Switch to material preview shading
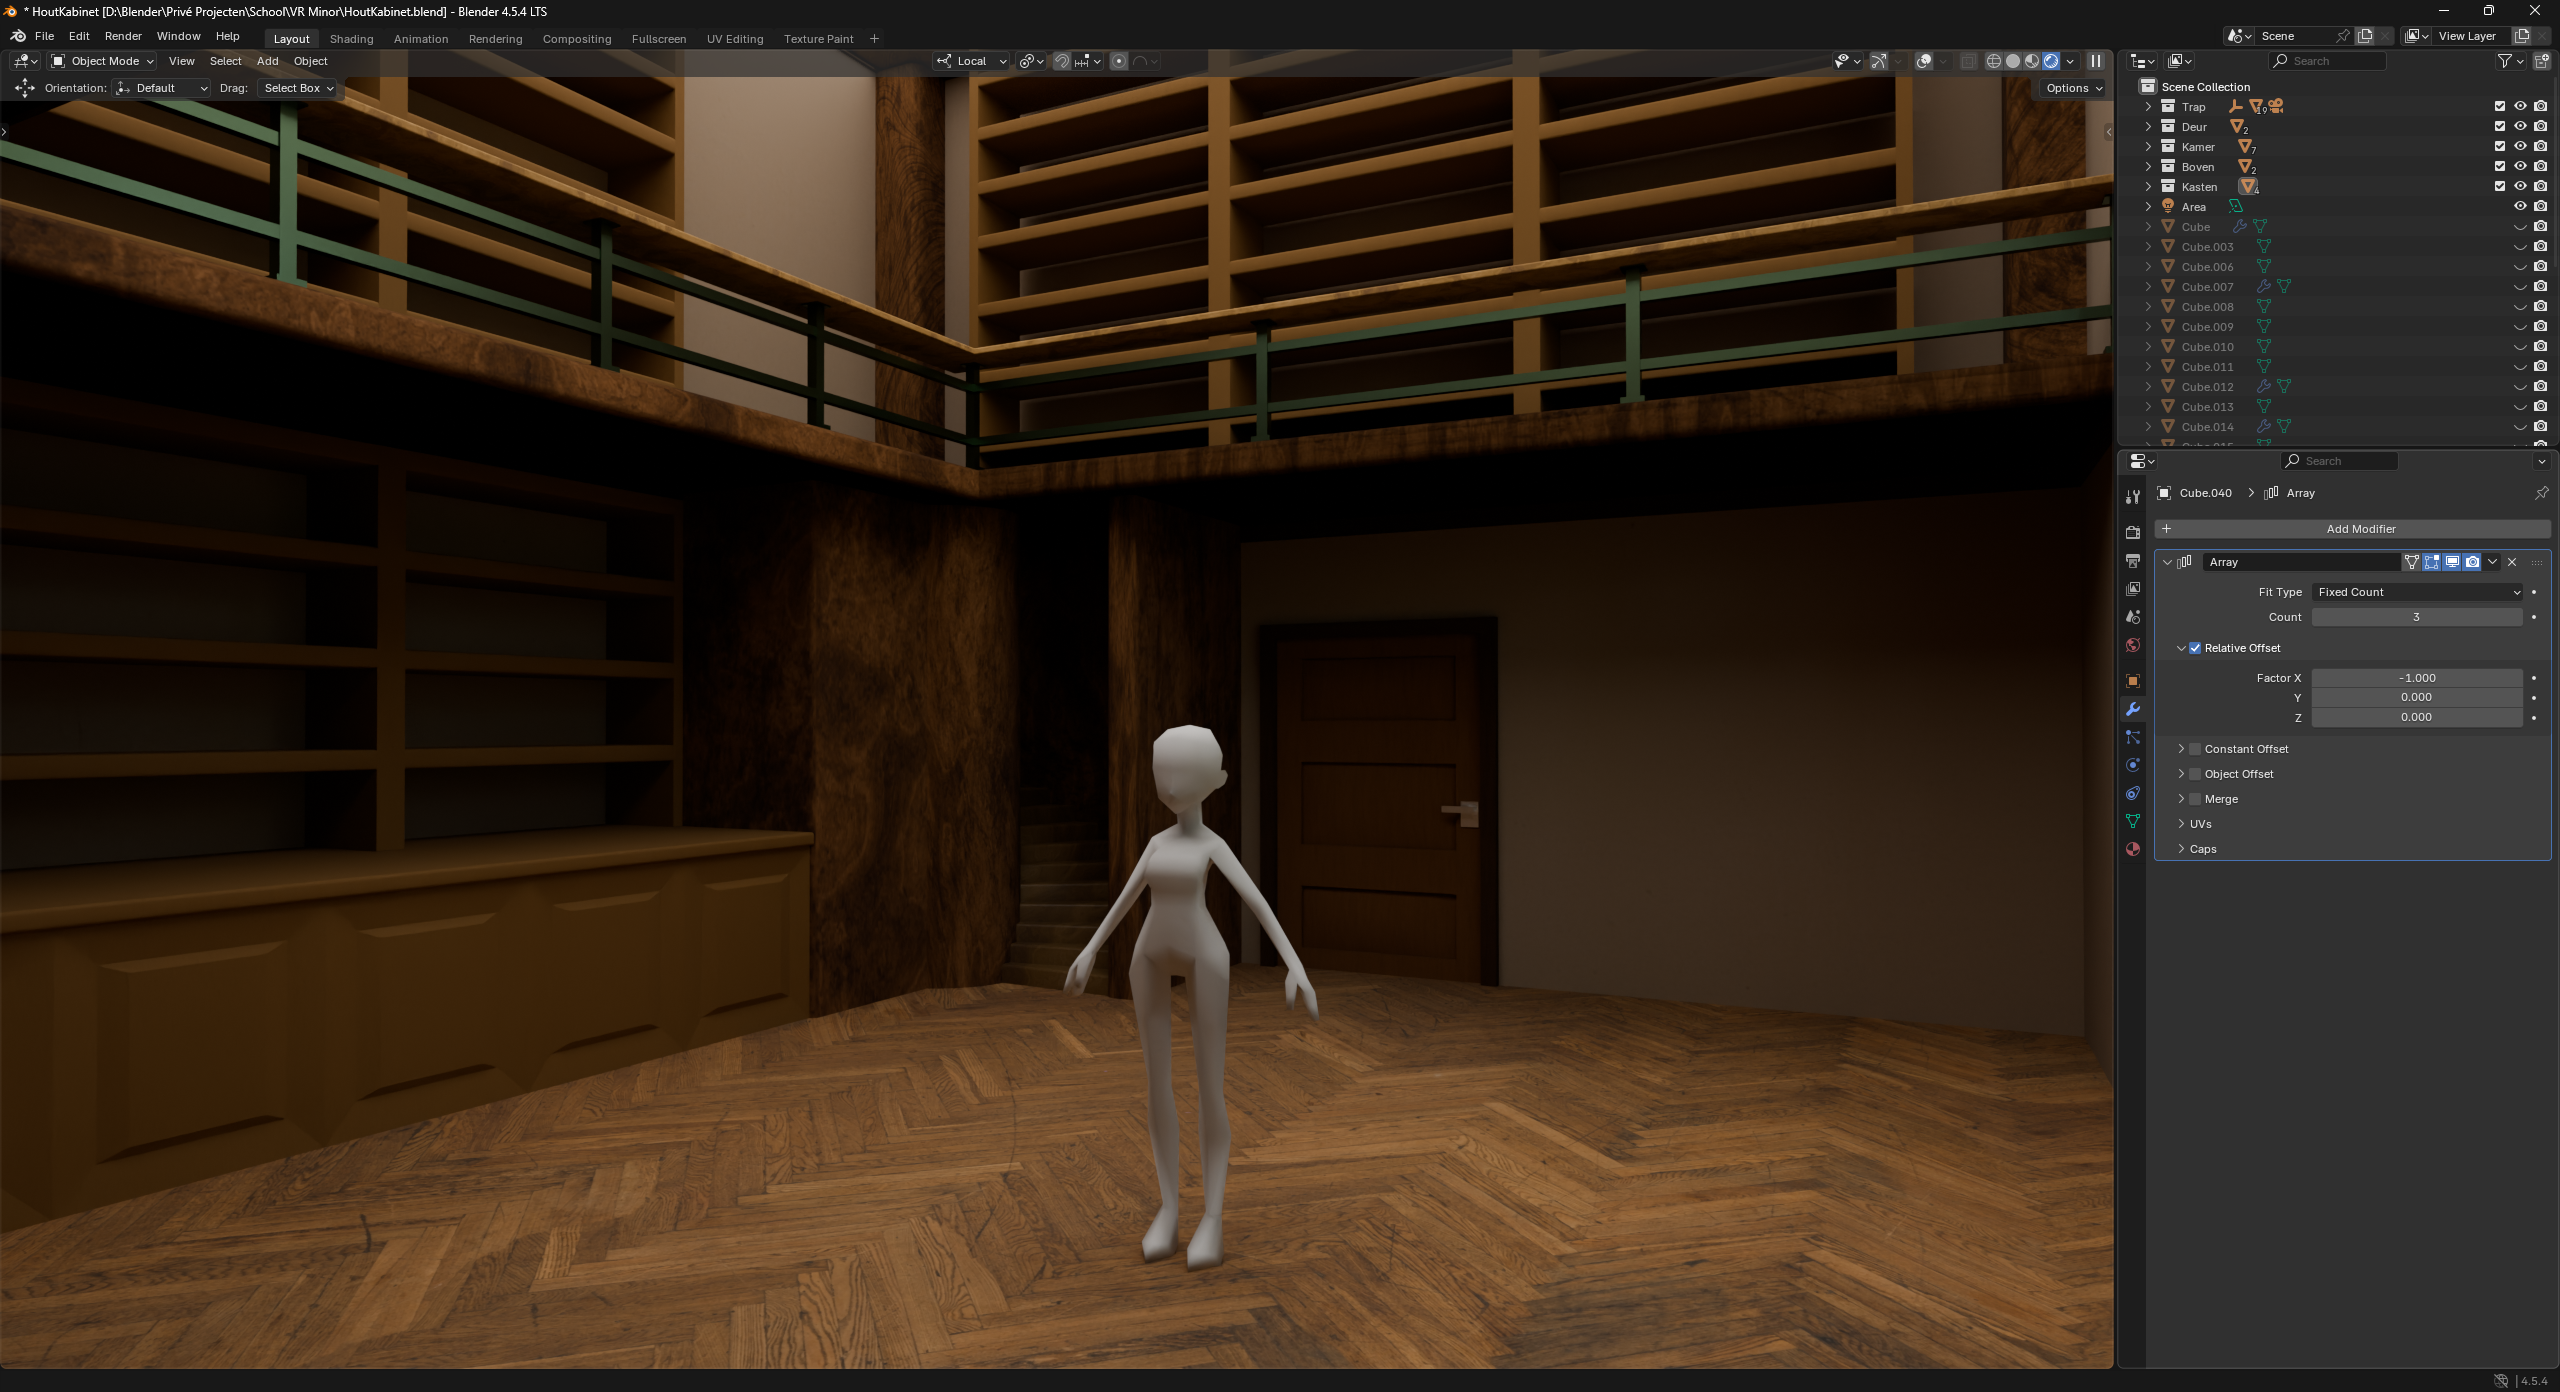Screen dimensions: 2560x1392 2031,61
